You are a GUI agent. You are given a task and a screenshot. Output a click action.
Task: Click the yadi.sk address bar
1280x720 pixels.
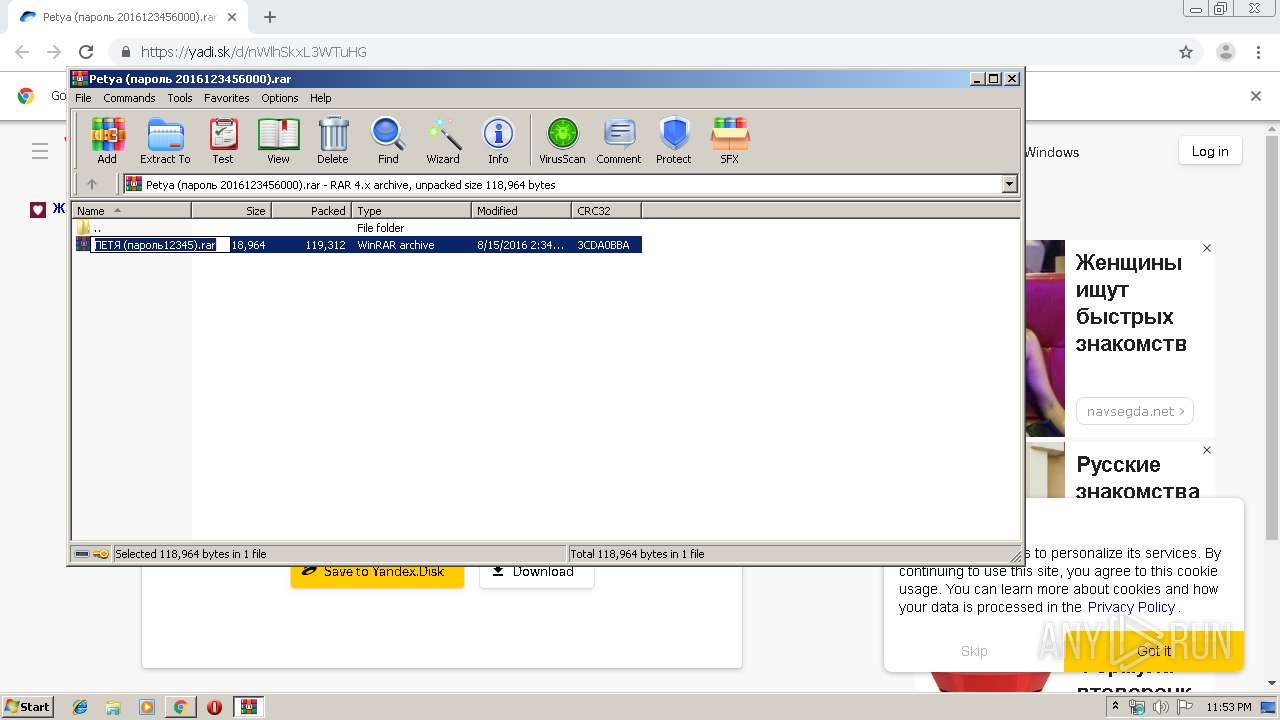[640, 52]
